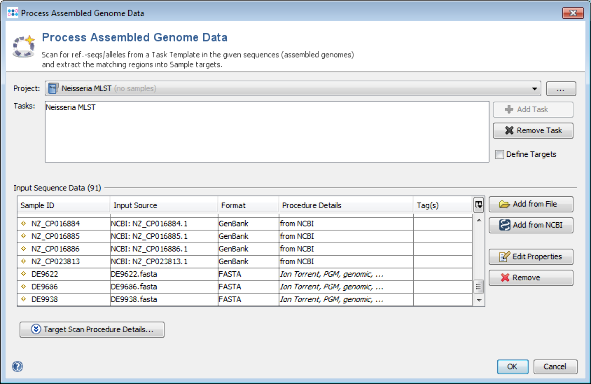Open Edit Properties for input data

pos(531,257)
